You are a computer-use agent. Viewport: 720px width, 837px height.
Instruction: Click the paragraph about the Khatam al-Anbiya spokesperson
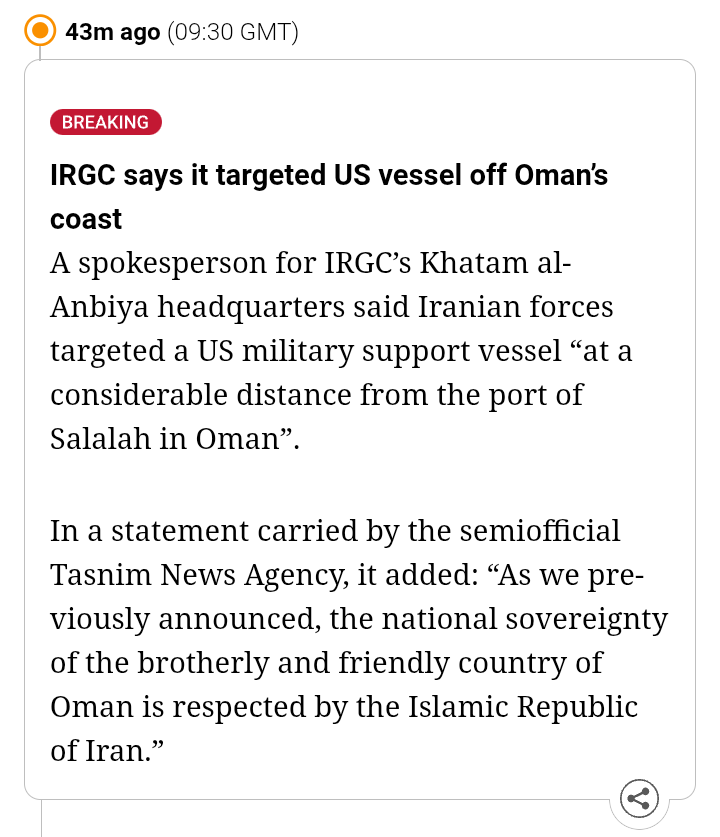tap(340, 351)
